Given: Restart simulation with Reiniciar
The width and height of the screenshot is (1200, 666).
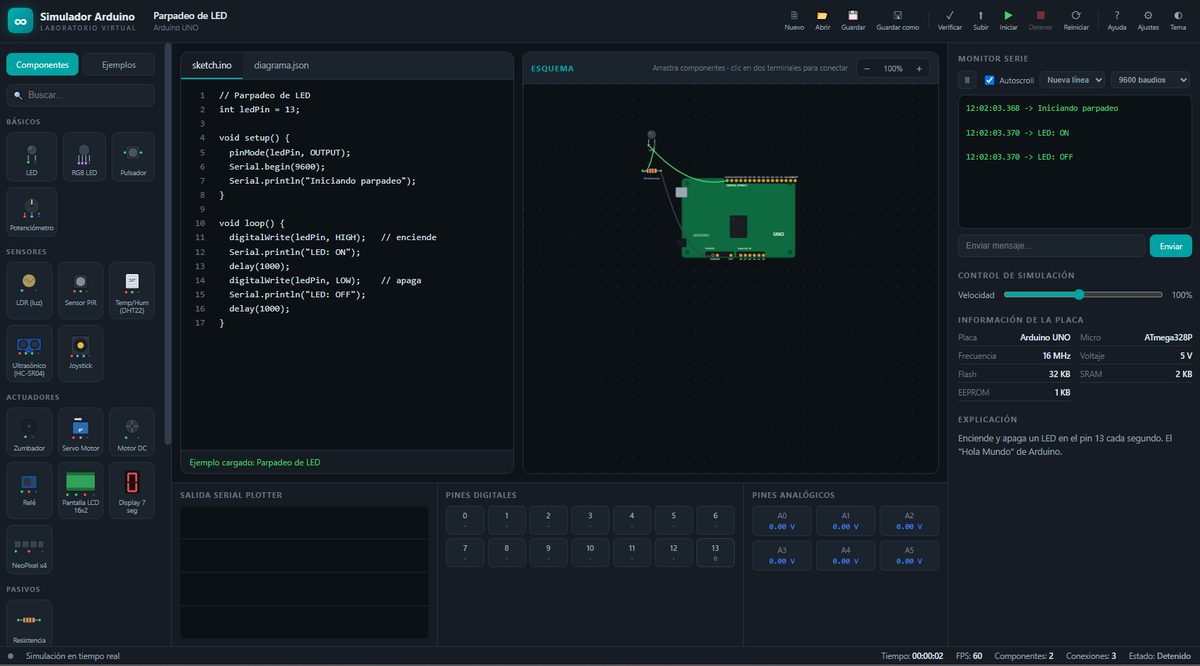Looking at the screenshot, I should click(1076, 20).
